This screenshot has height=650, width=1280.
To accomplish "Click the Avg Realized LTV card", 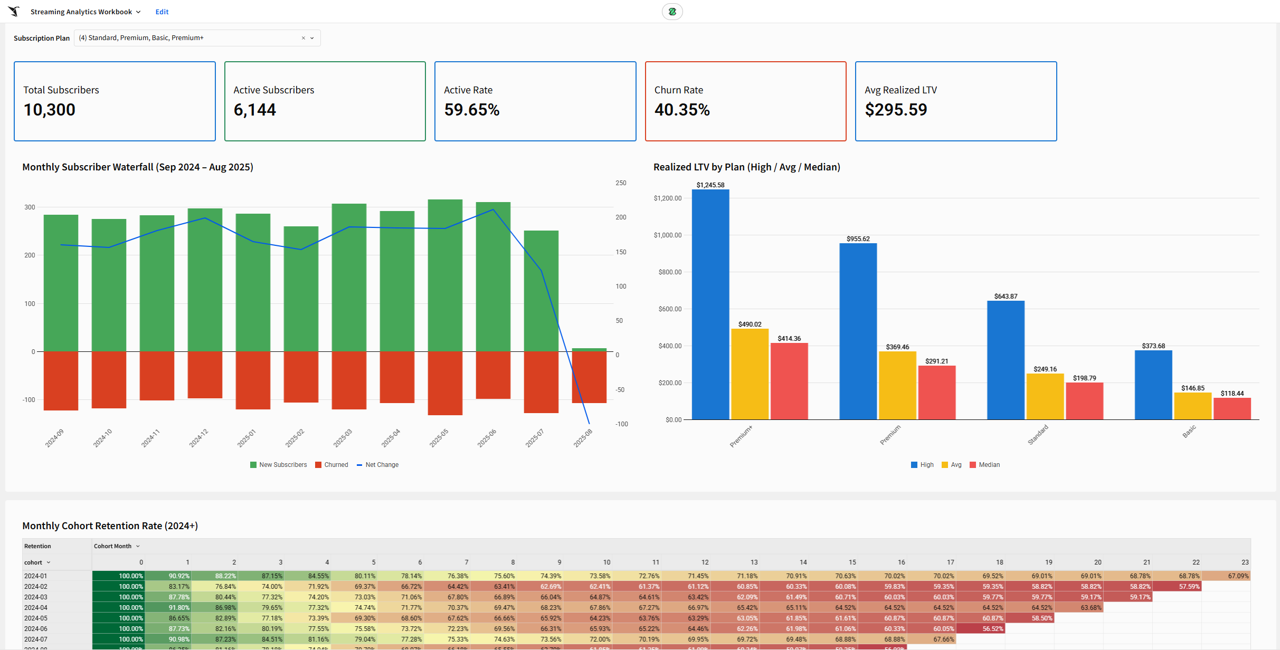I will point(955,101).
